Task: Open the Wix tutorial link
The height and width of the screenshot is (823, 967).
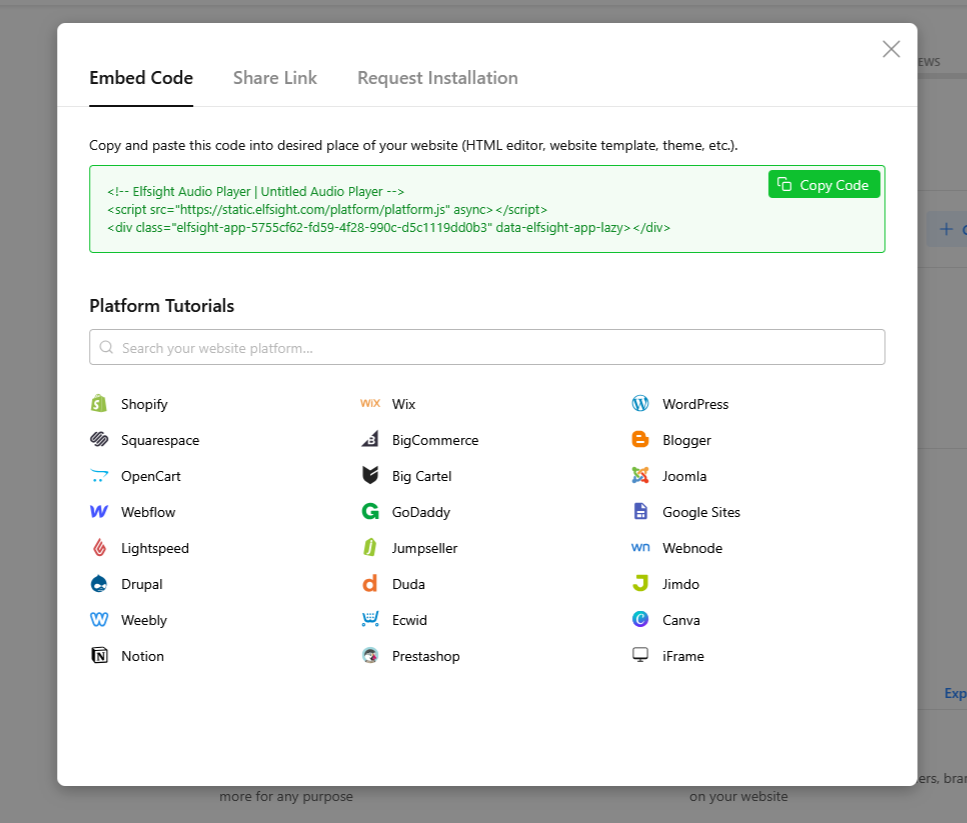Action: 404,404
